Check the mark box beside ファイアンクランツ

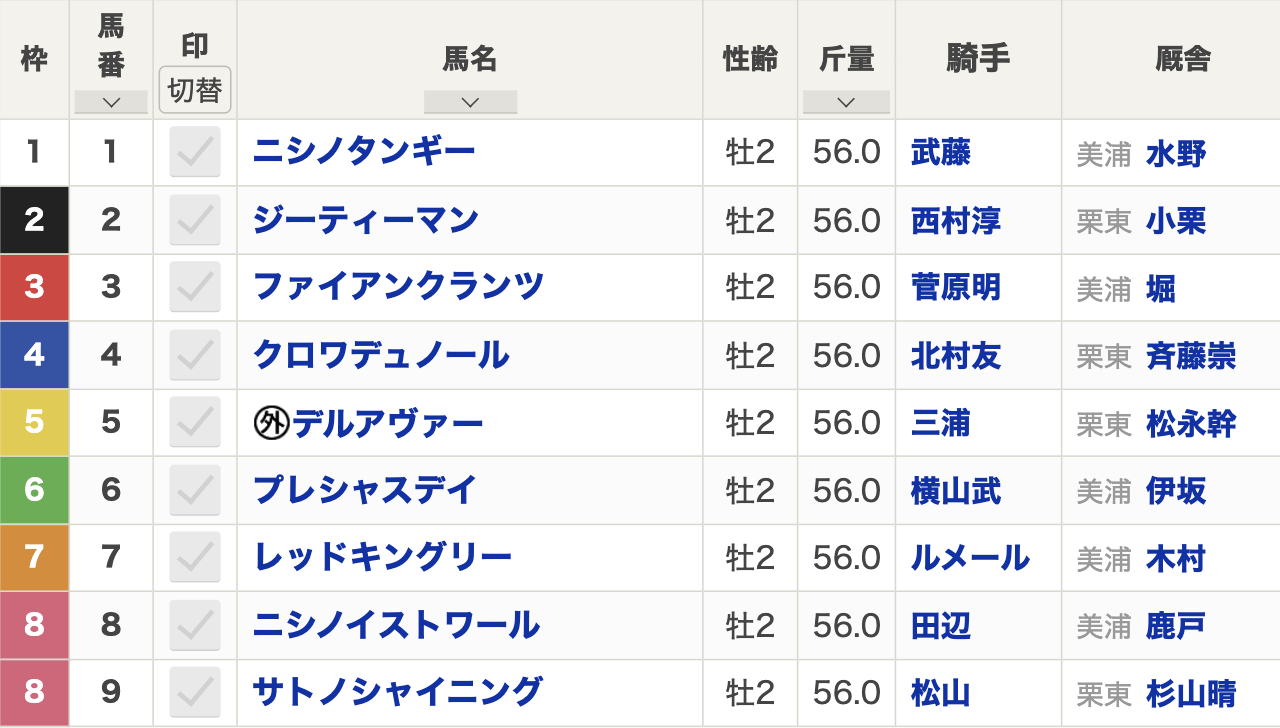[195, 288]
